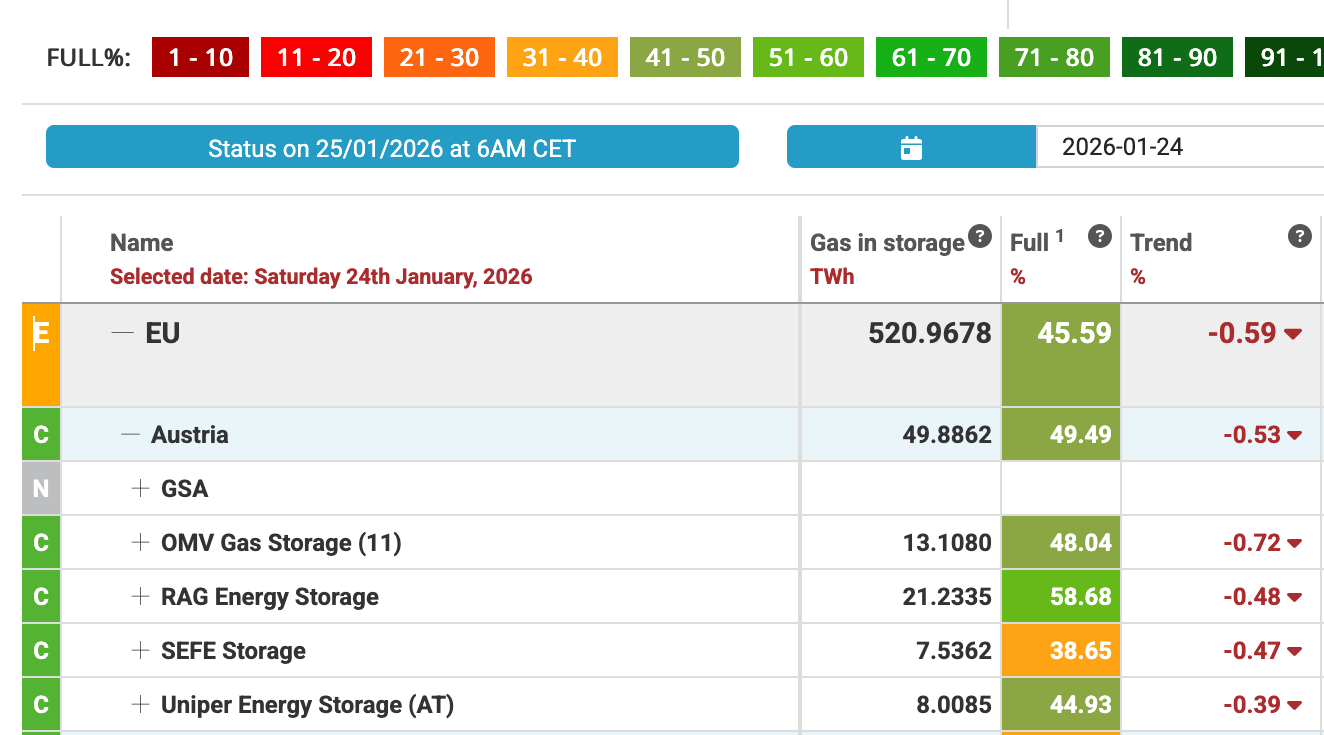The height and width of the screenshot is (735, 1324).
Task: Click help icon in Trend column header
Action: pyautogui.click(x=1299, y=237)
